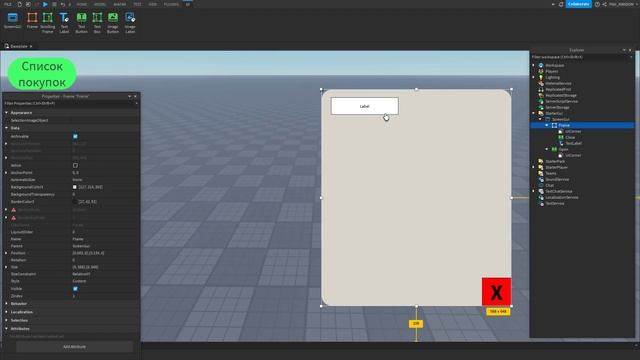Click the Add Attribute button
640x360 pixels.
[x=74, y=347]
